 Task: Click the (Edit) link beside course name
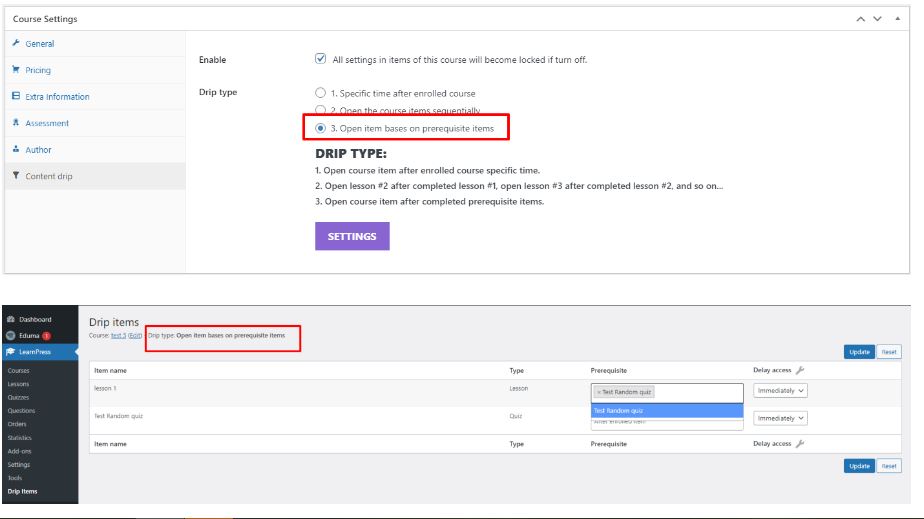click(x=135, y=335)
